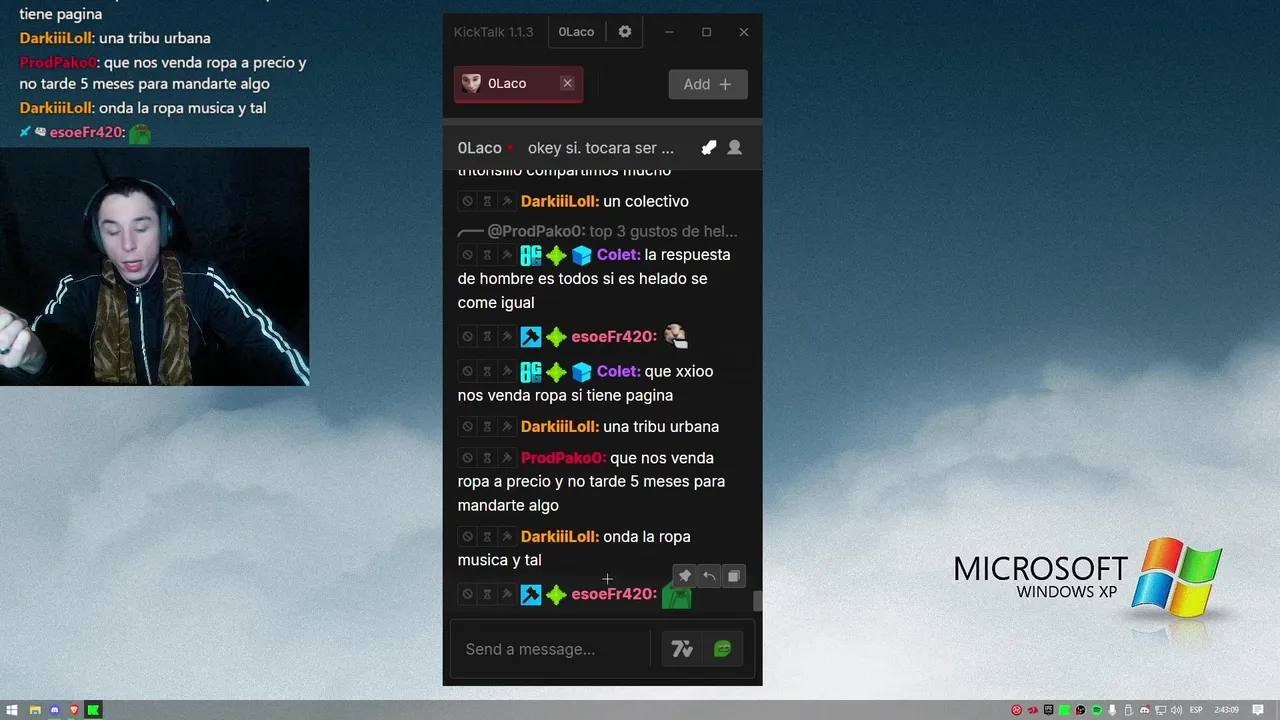Open pinned message icon in 0Laco header
Viewport: 1280px width, 720px height.
709,148
